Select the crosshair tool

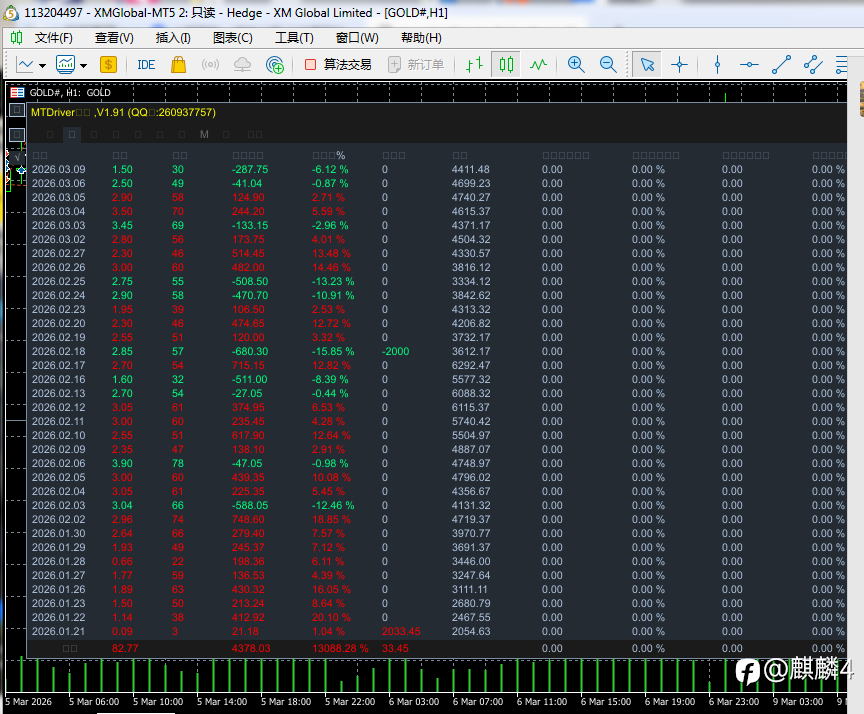680,65
